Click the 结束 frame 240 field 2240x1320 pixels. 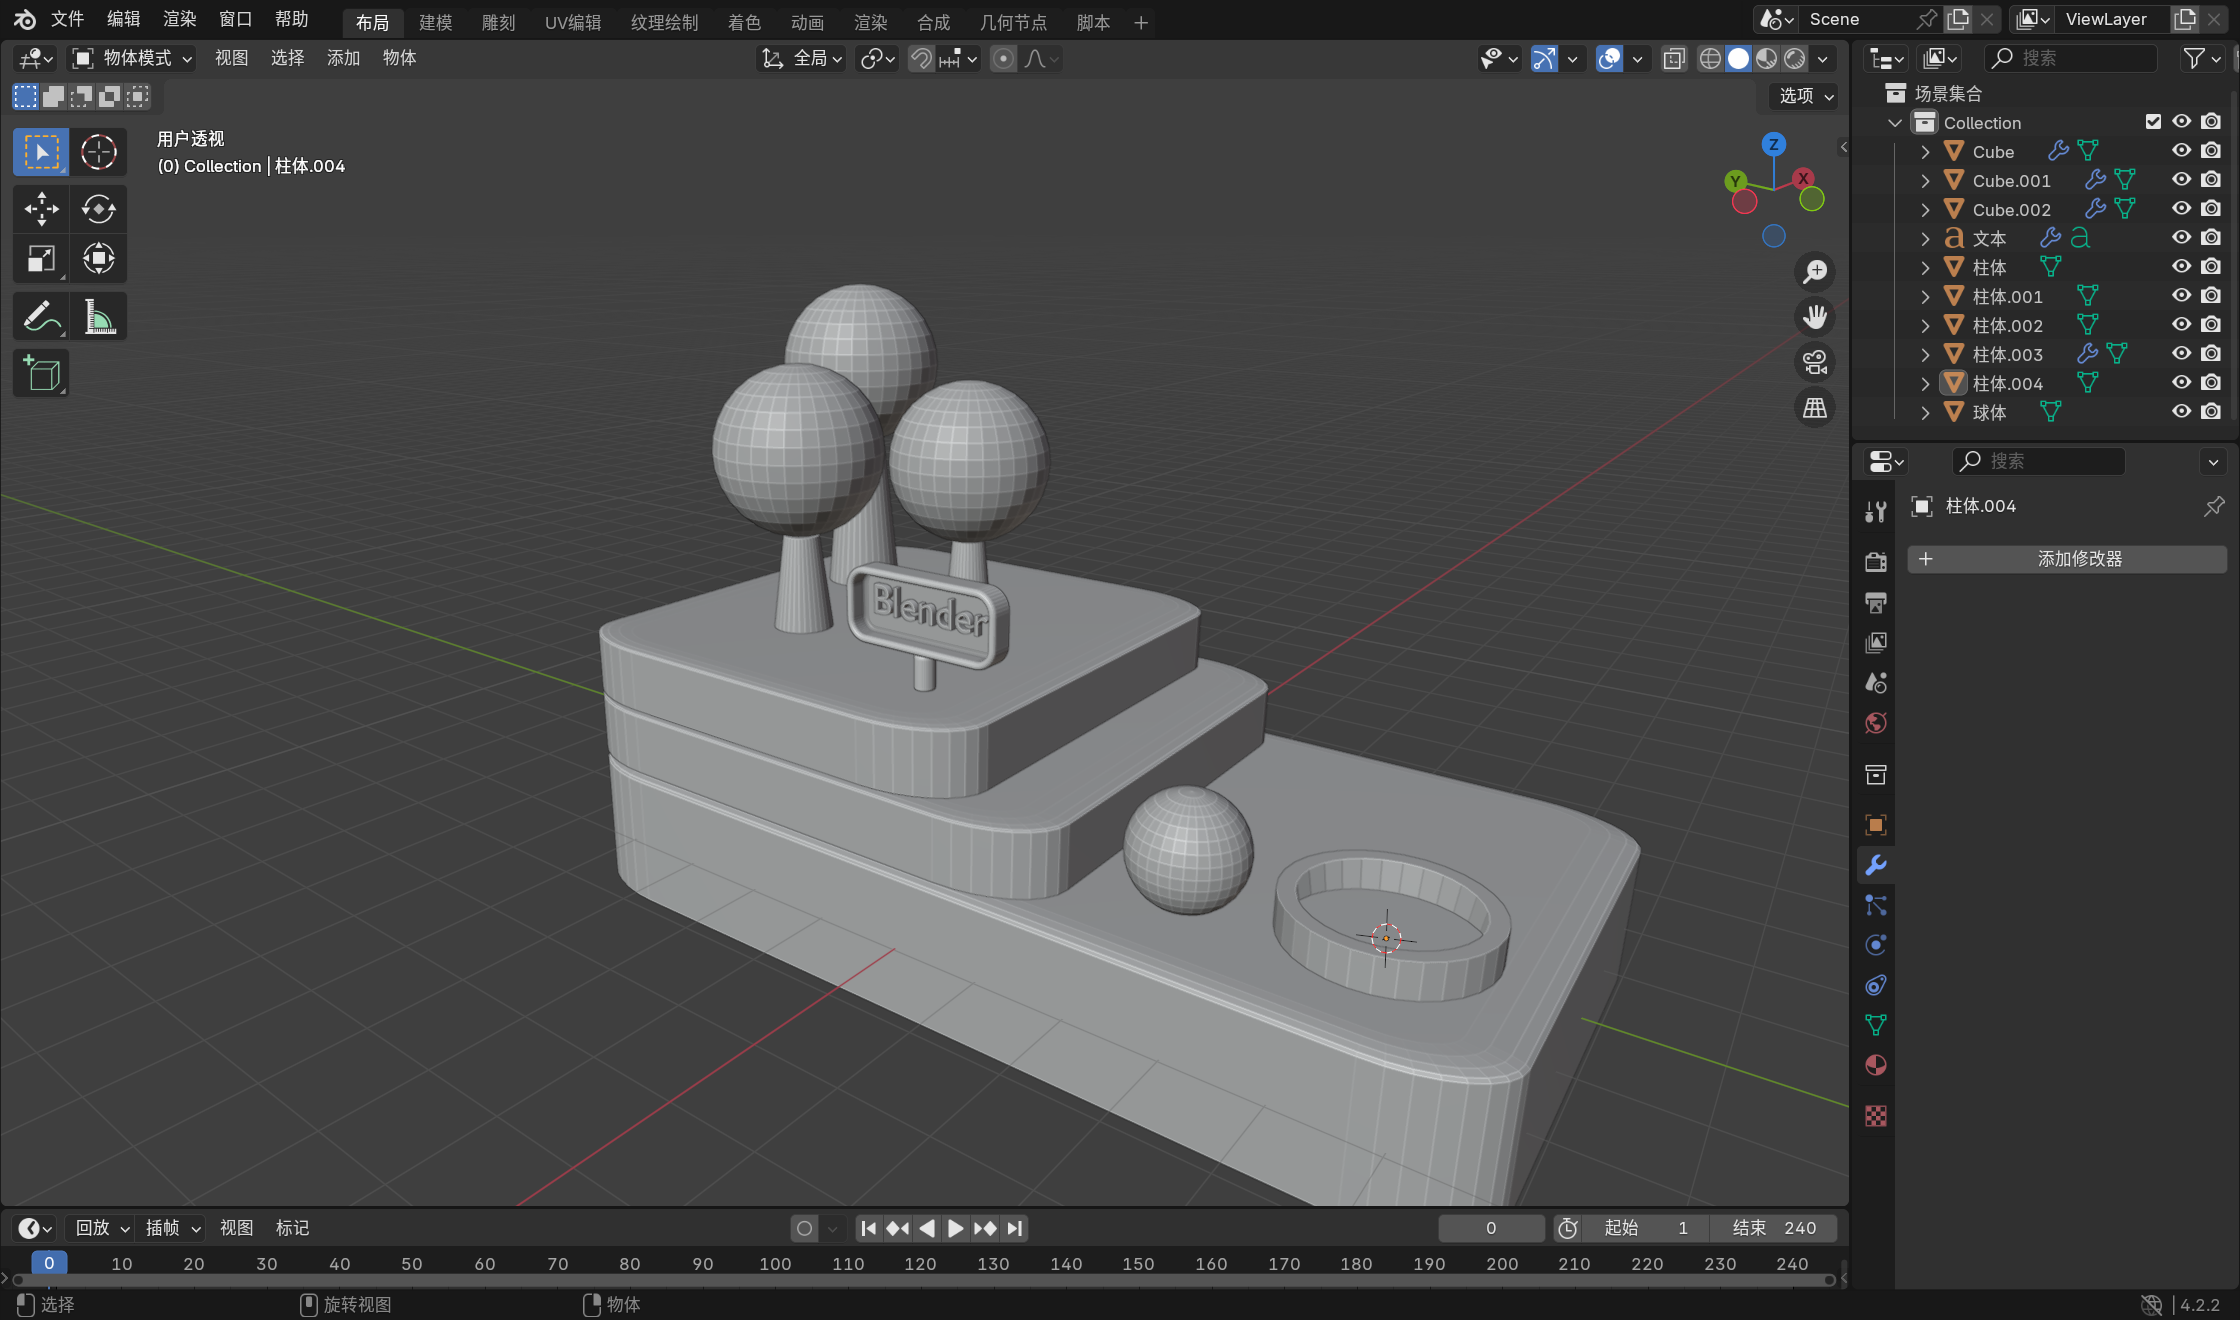1773,1228
